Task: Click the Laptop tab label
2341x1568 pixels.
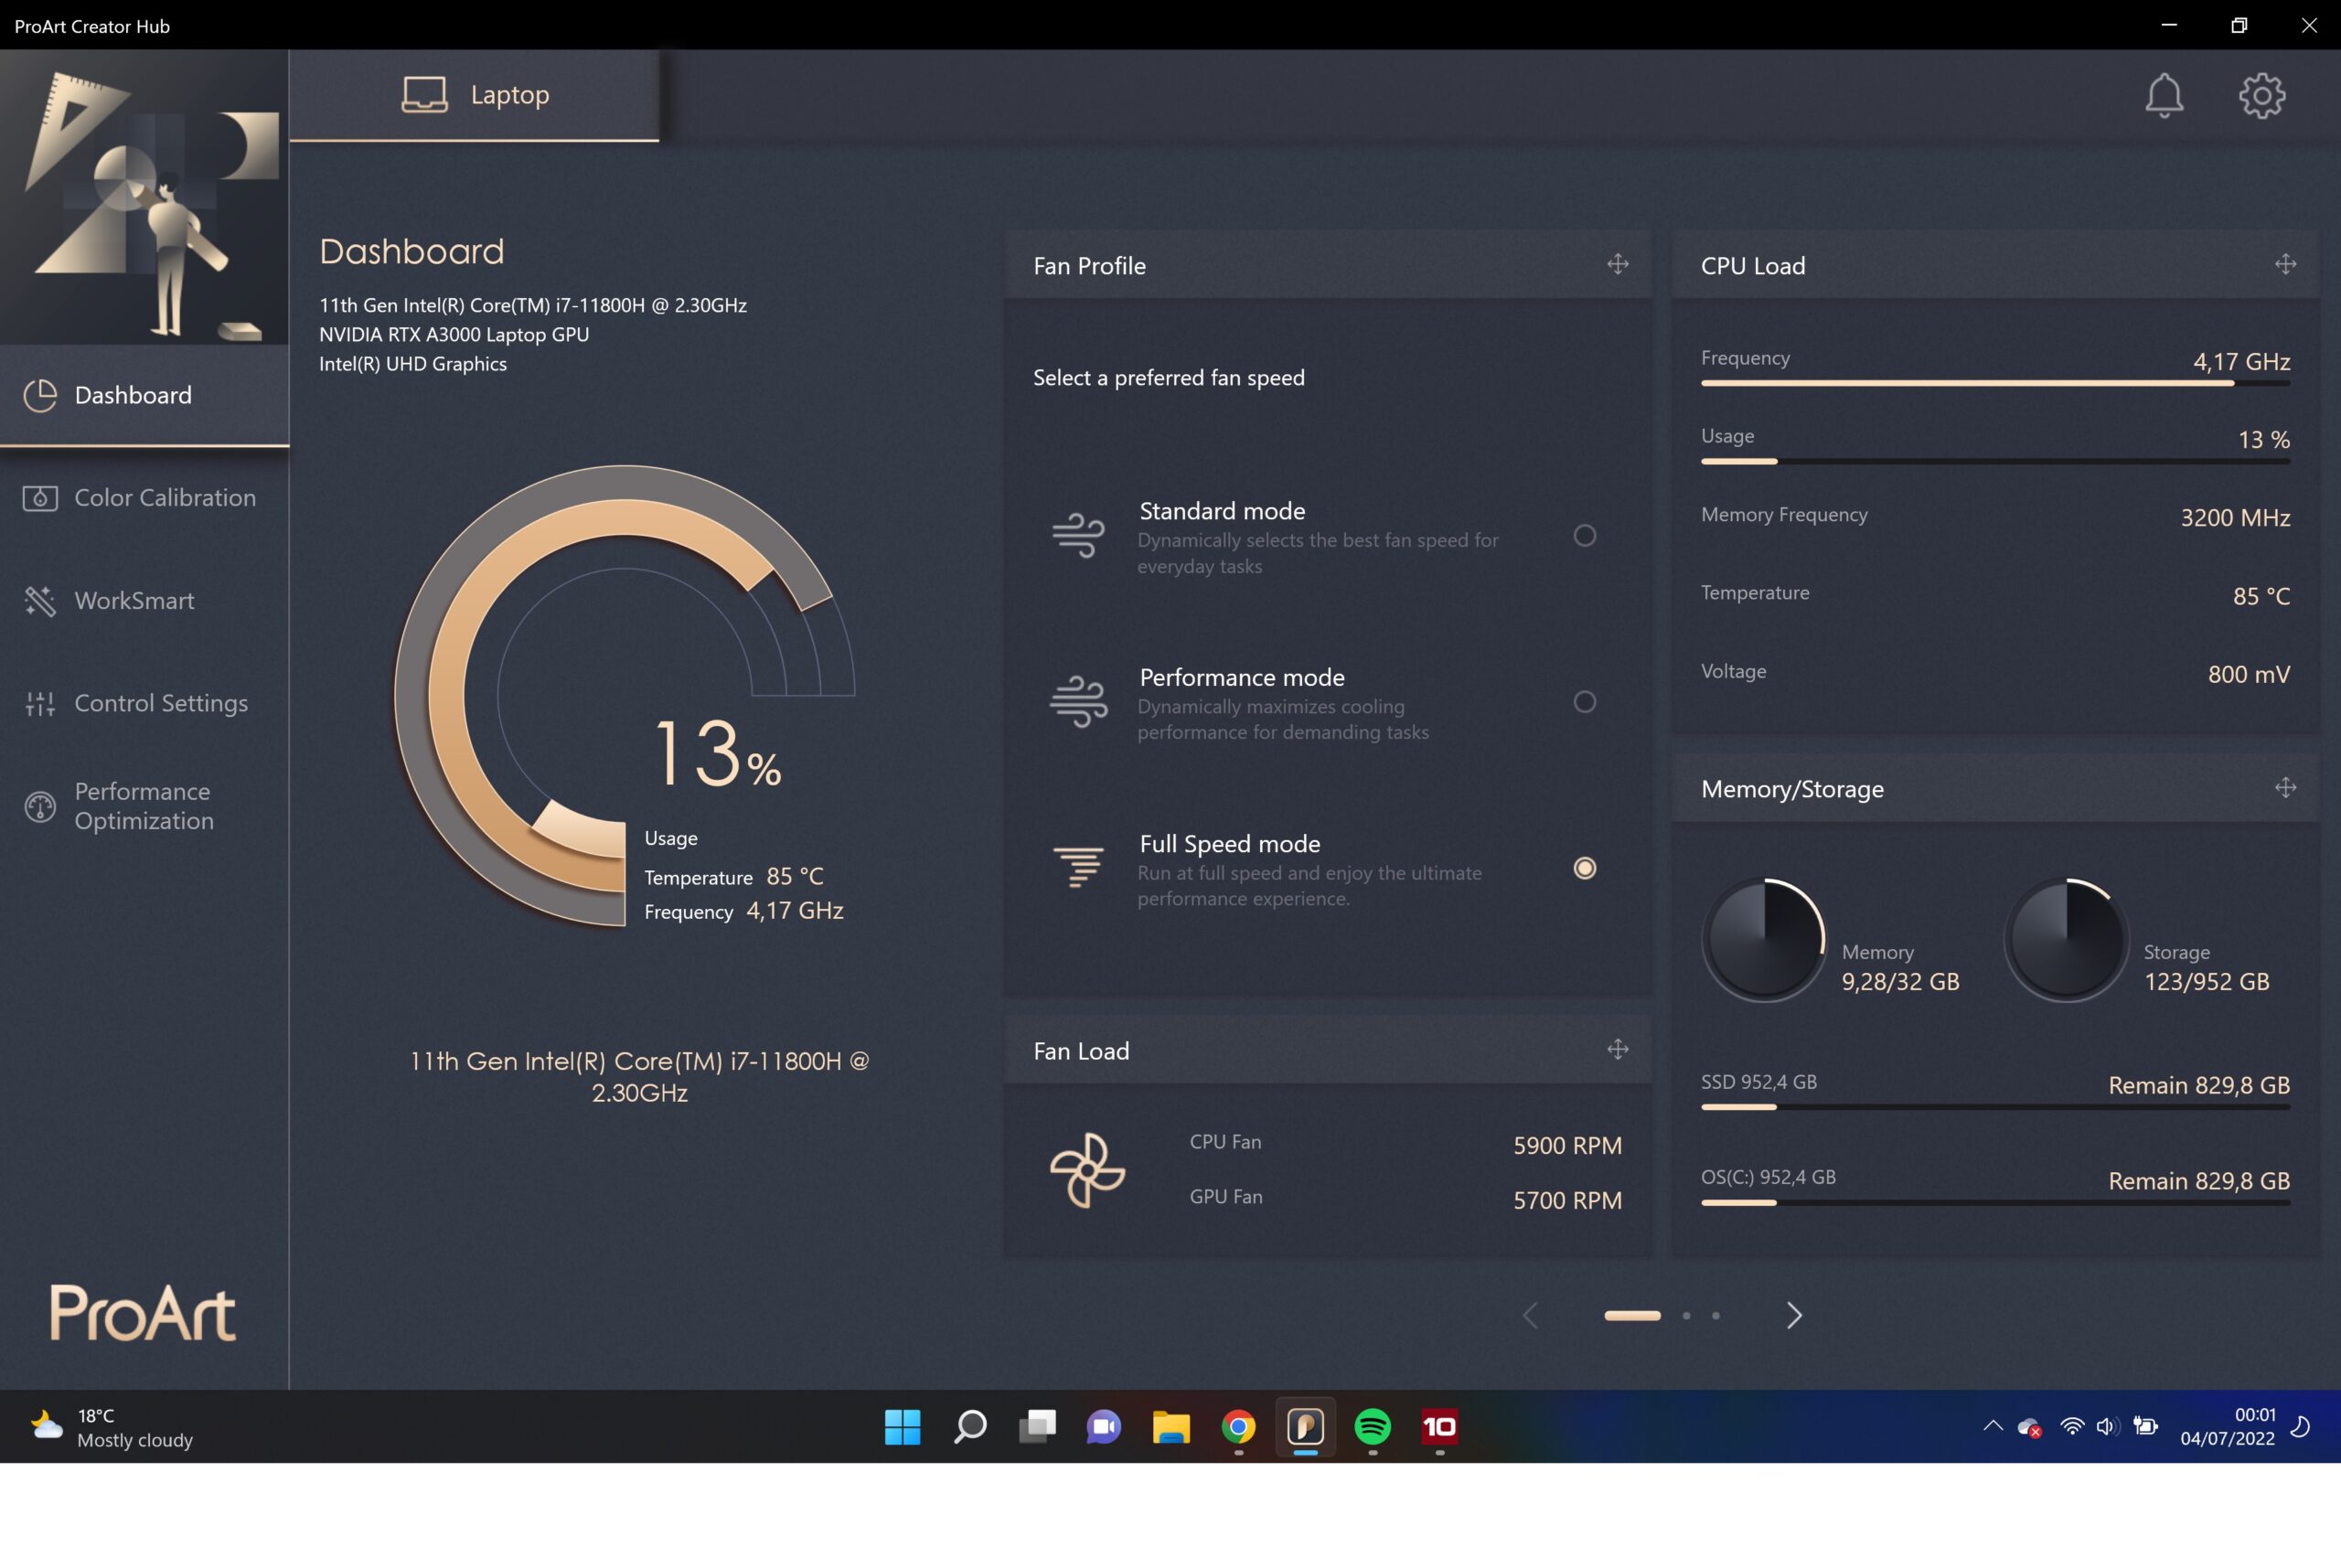Action: (510, 95)
